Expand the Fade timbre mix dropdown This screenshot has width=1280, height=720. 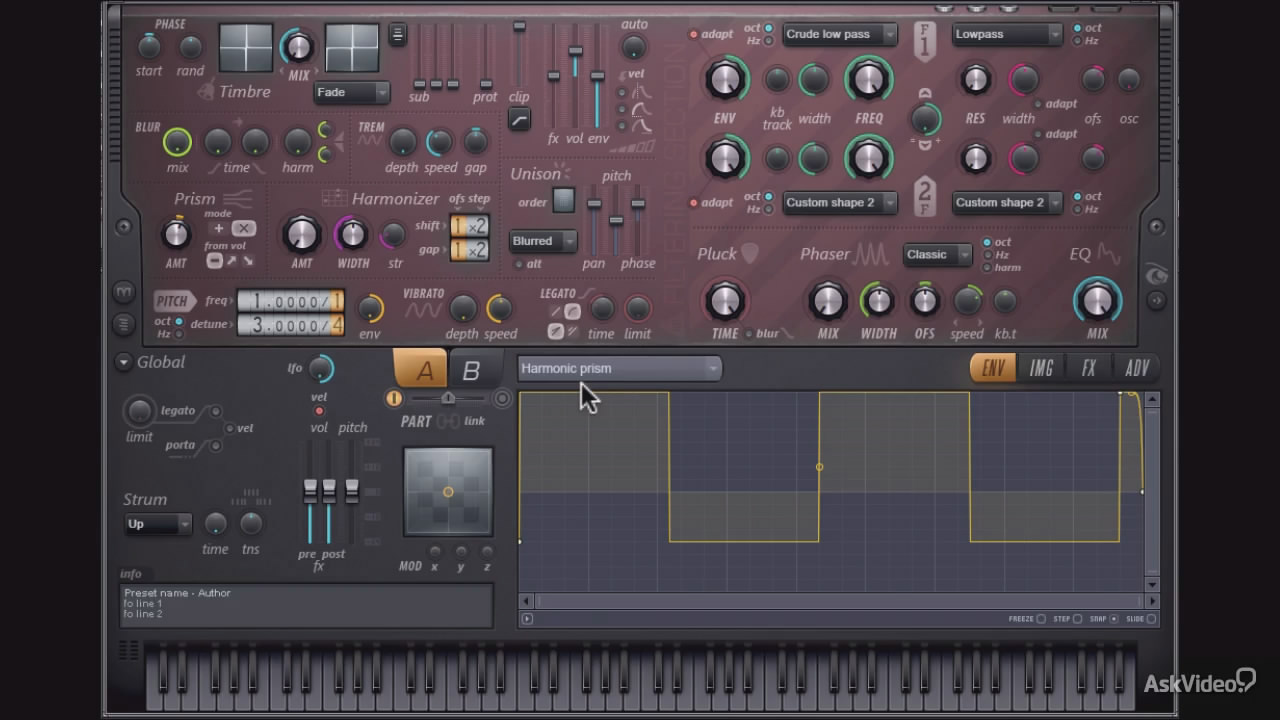[351, 92]
